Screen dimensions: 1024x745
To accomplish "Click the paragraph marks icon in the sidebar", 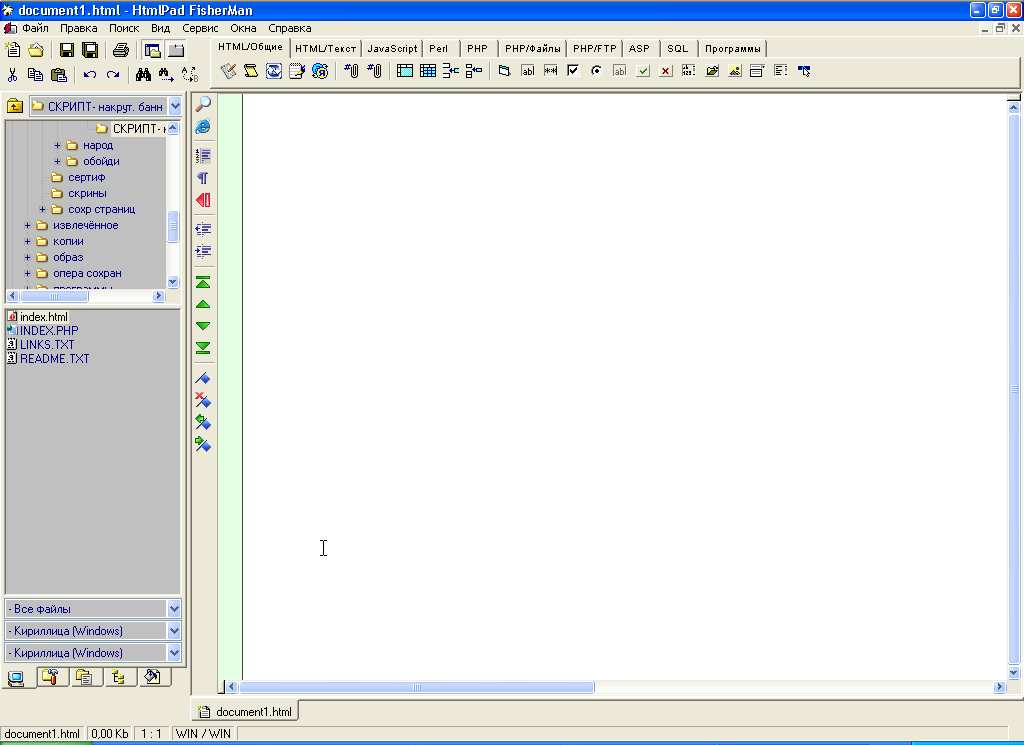I will coord(203,178).
